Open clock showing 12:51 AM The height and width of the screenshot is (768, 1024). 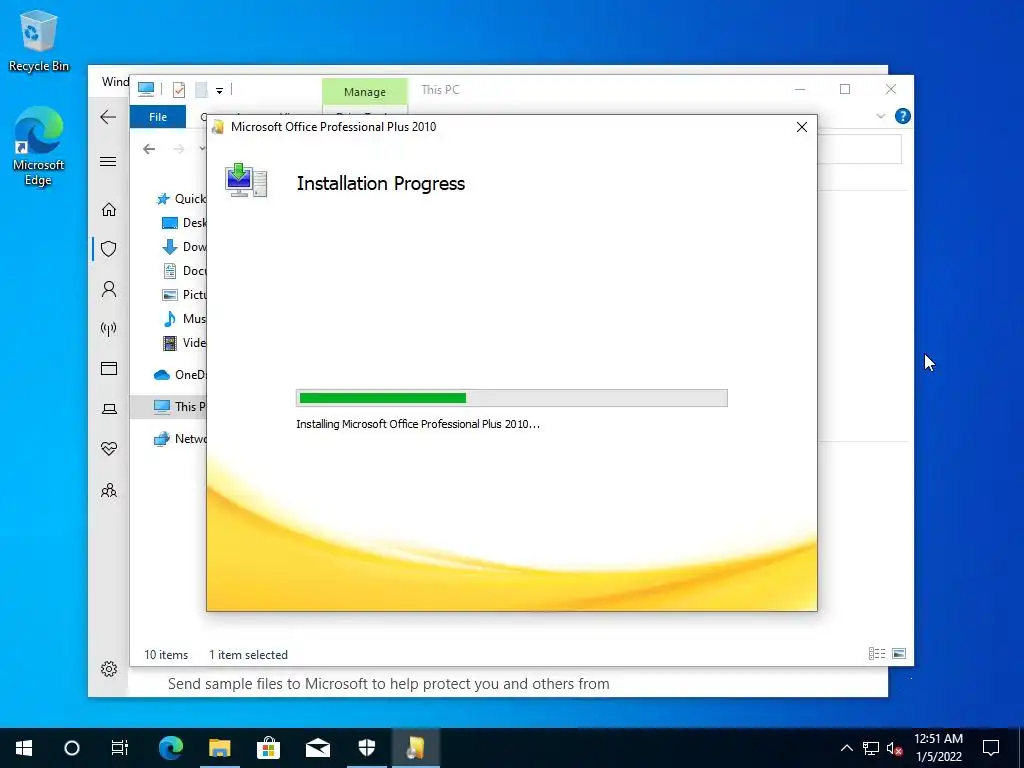click(938, 748)
